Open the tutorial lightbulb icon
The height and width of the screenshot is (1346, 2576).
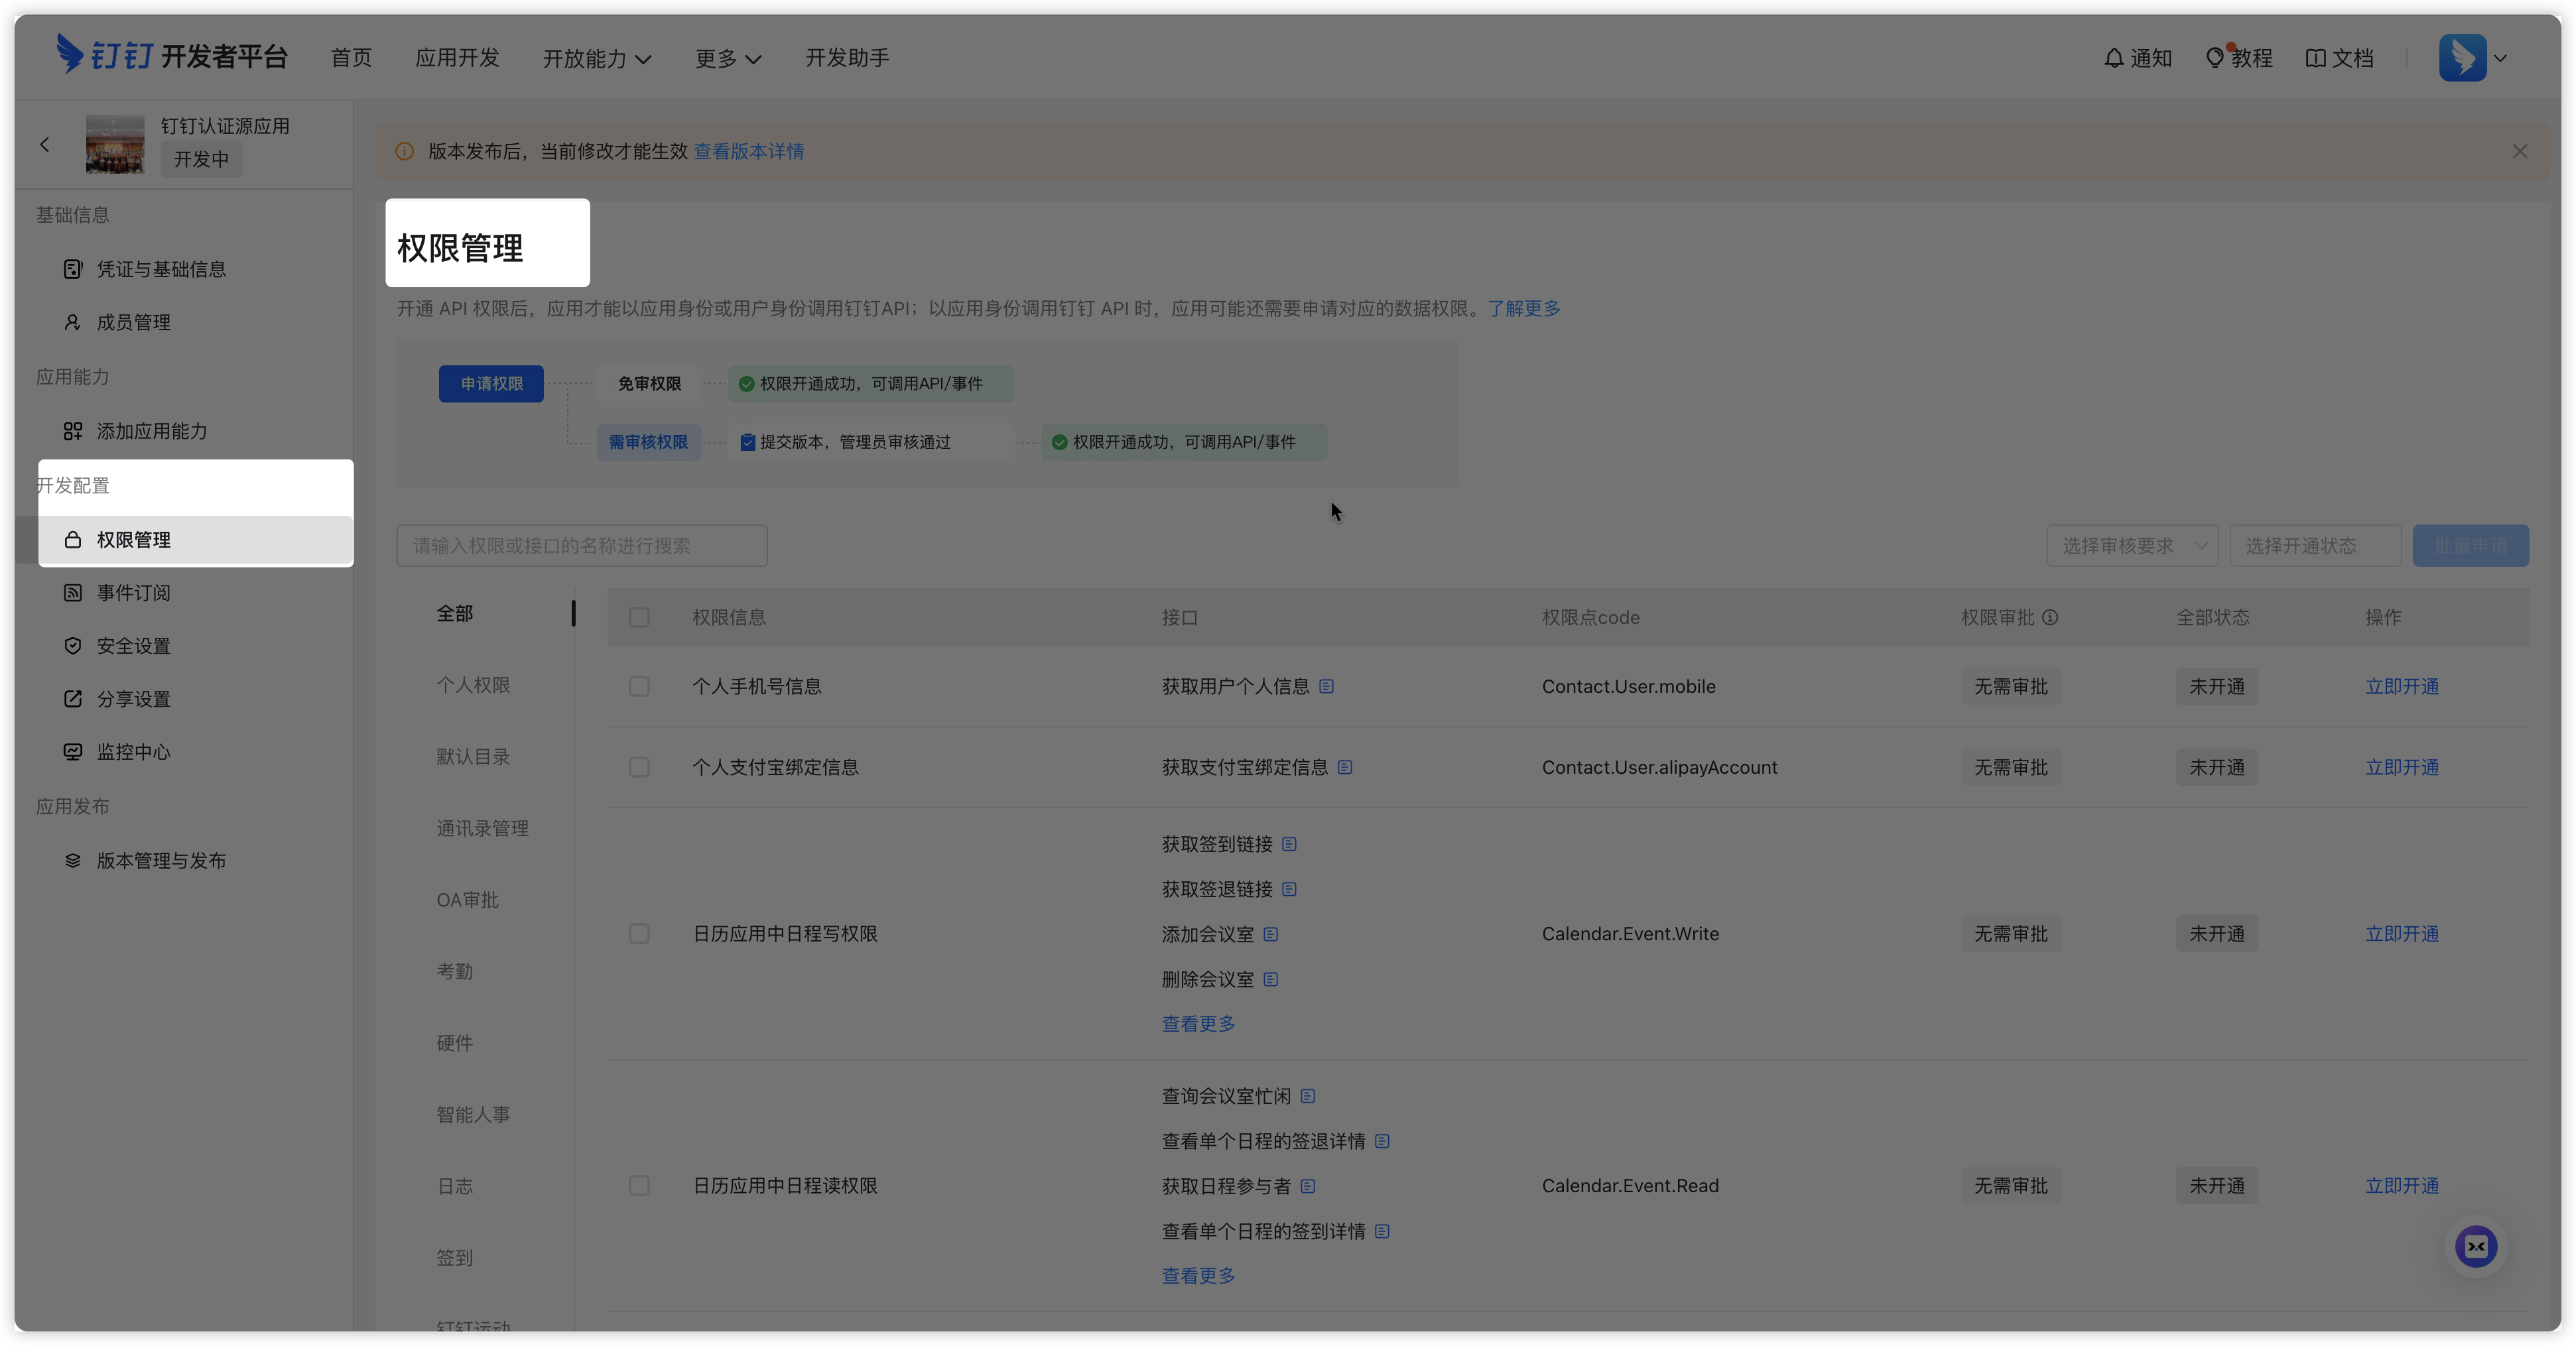tap(2215, 58)
